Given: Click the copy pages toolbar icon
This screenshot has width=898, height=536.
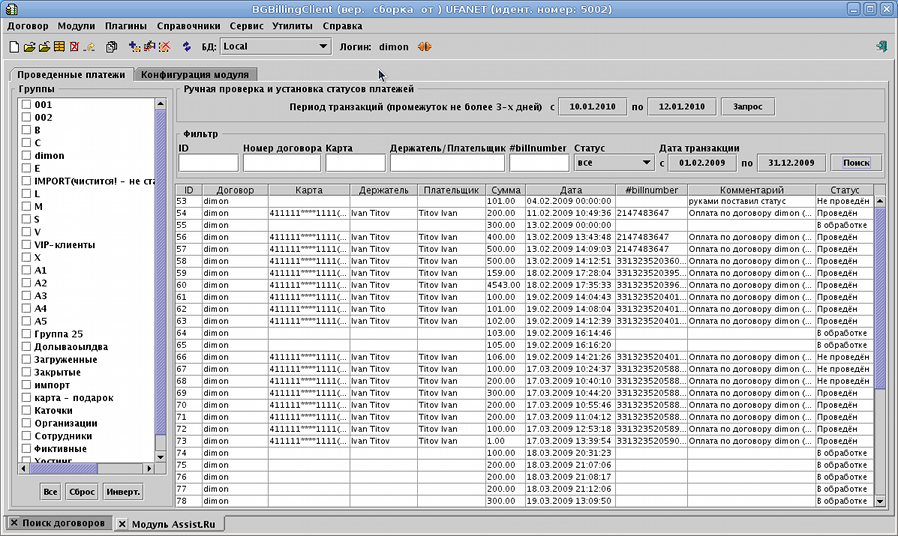Looking at the screenshot, I should pos(111,46).
